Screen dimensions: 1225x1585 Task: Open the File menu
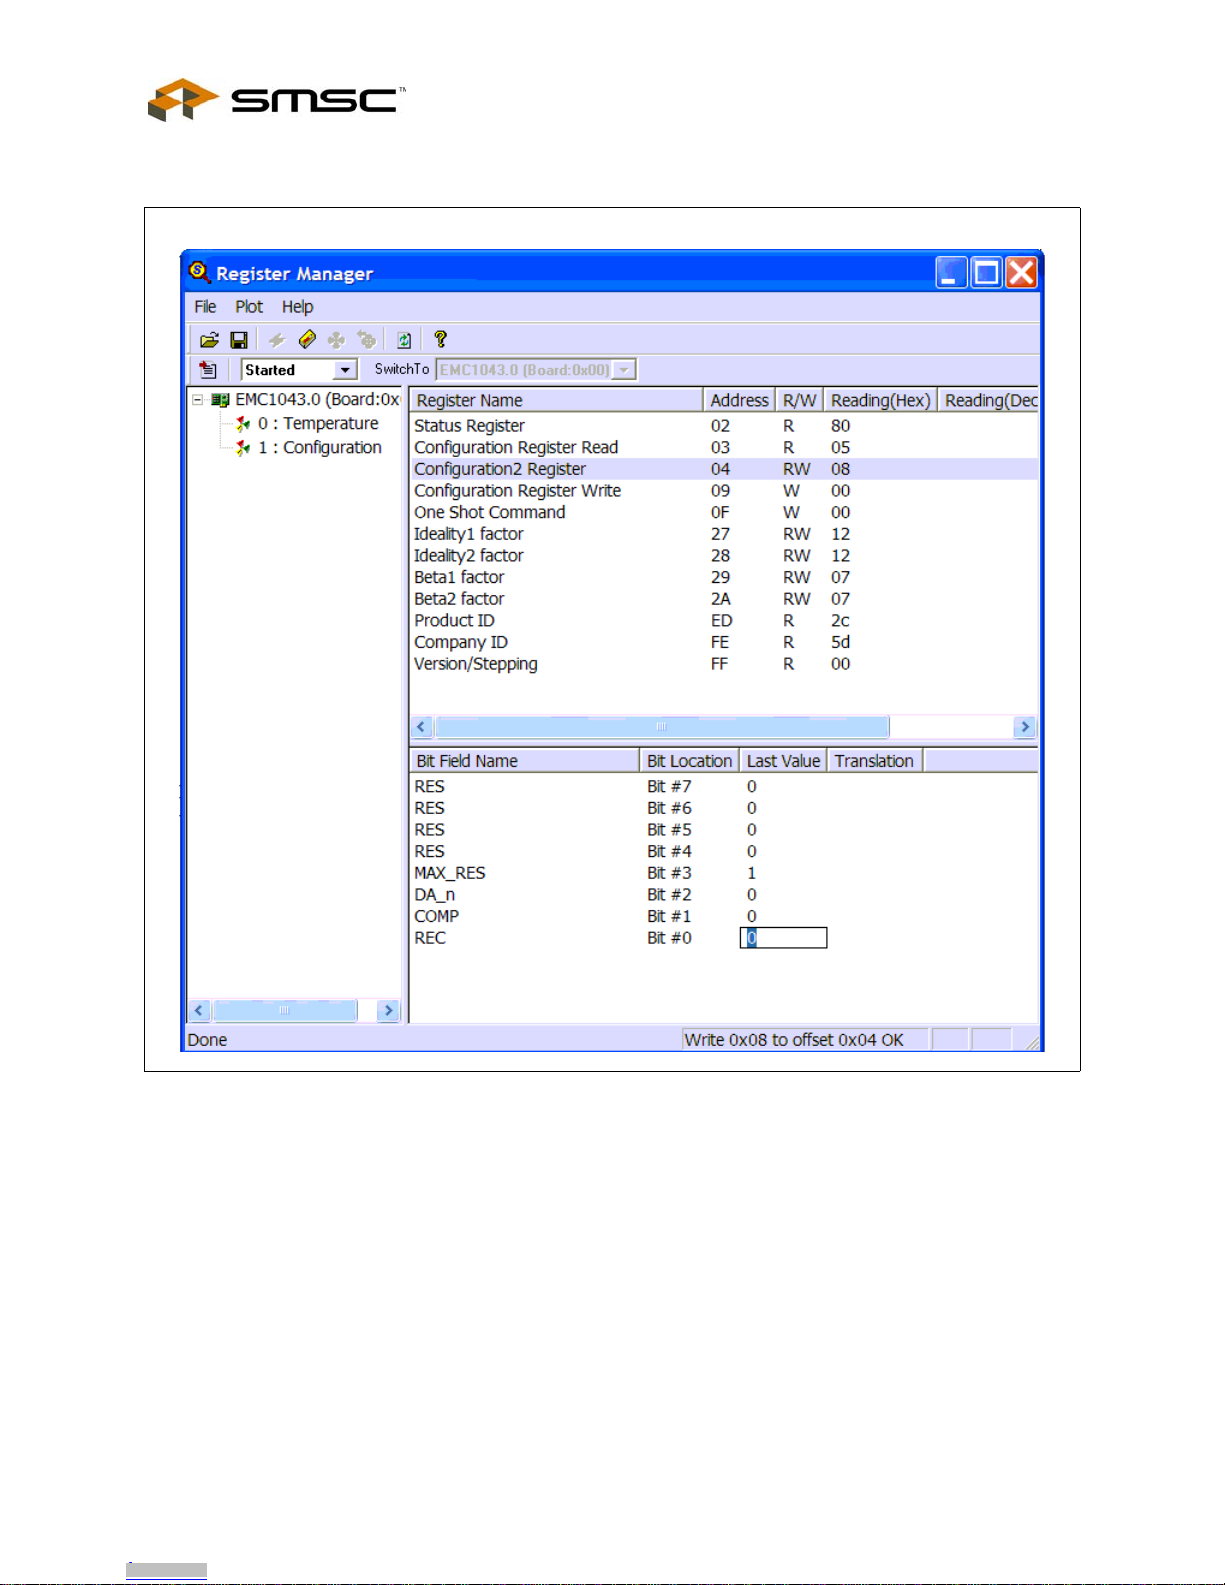(x=205, y=307)
